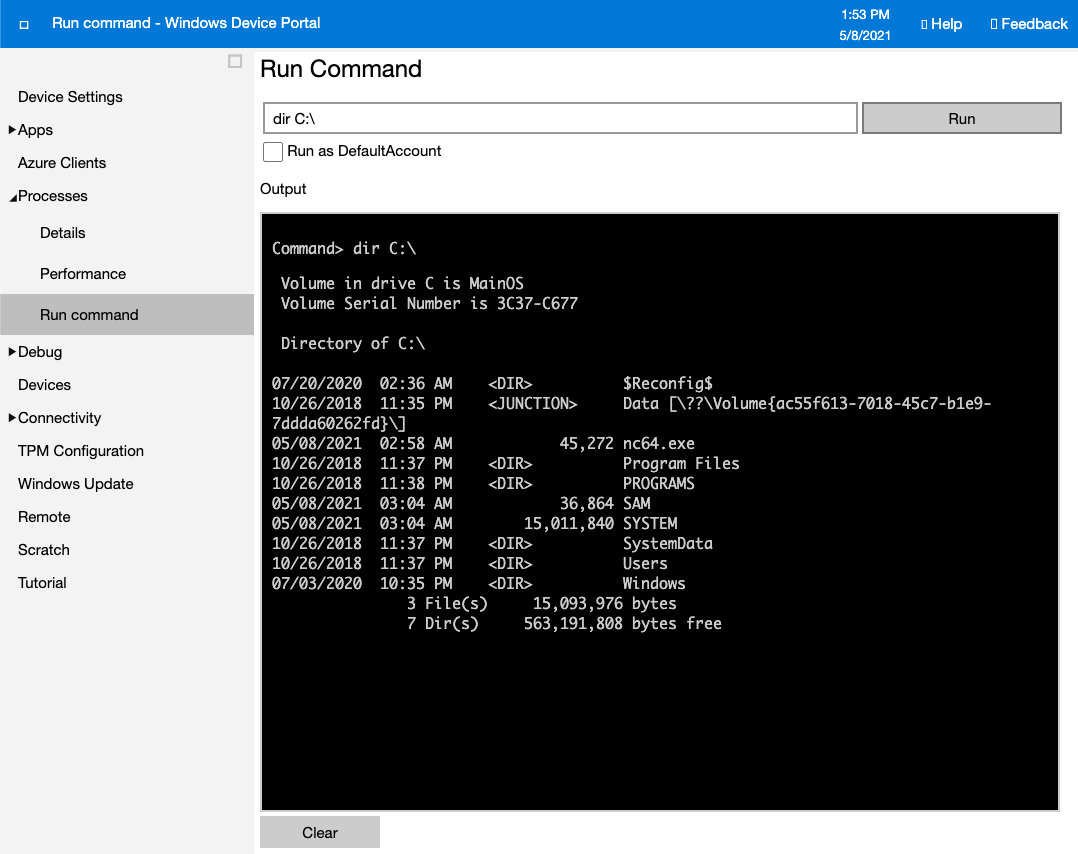The height and width of the screenshot is (854, 1078).
Task: Clear the command output
Action: (320, 833)
